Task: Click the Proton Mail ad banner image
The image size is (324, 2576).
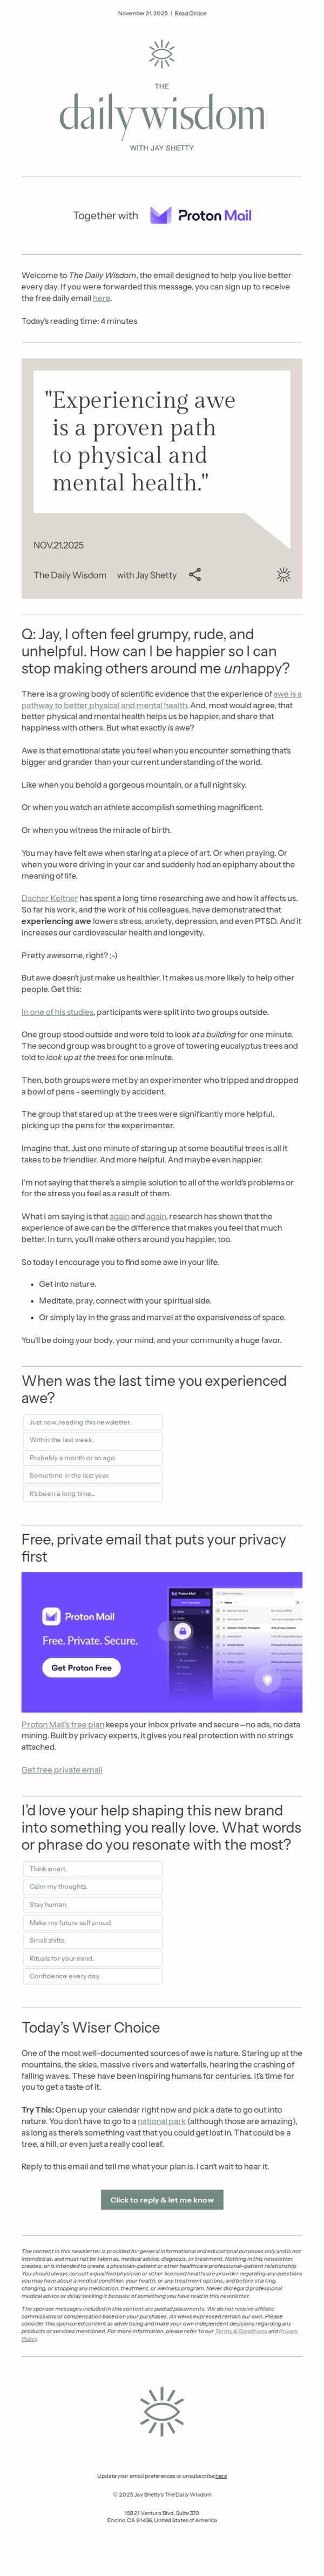Action: 162,1641
